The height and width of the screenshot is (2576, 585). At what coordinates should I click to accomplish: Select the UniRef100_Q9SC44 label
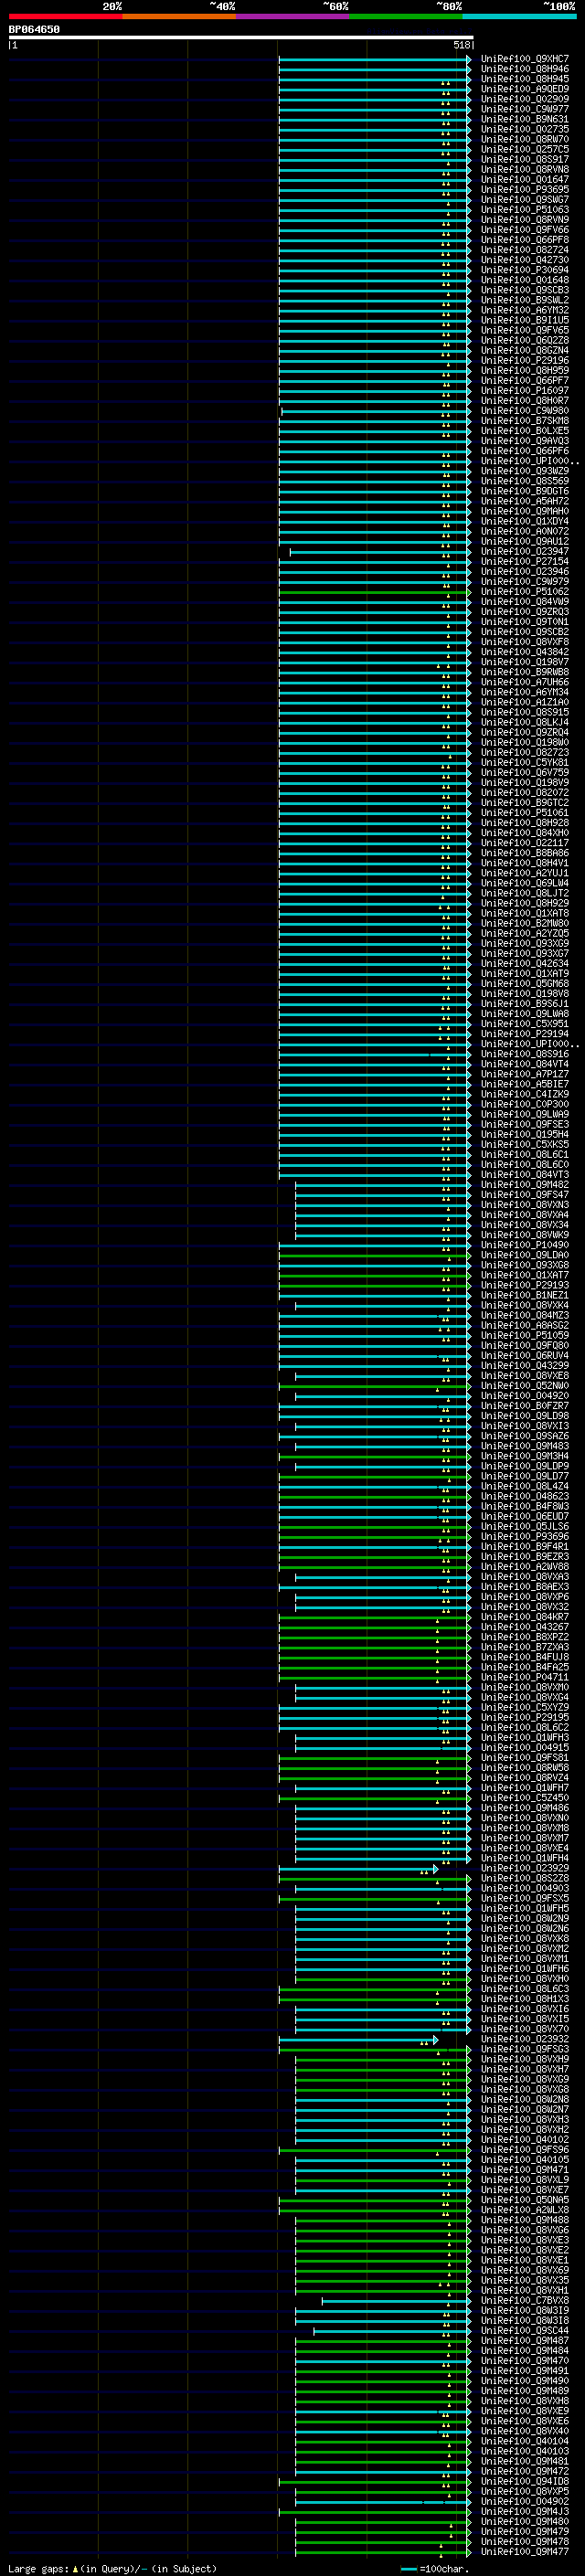pos(525,2331)
